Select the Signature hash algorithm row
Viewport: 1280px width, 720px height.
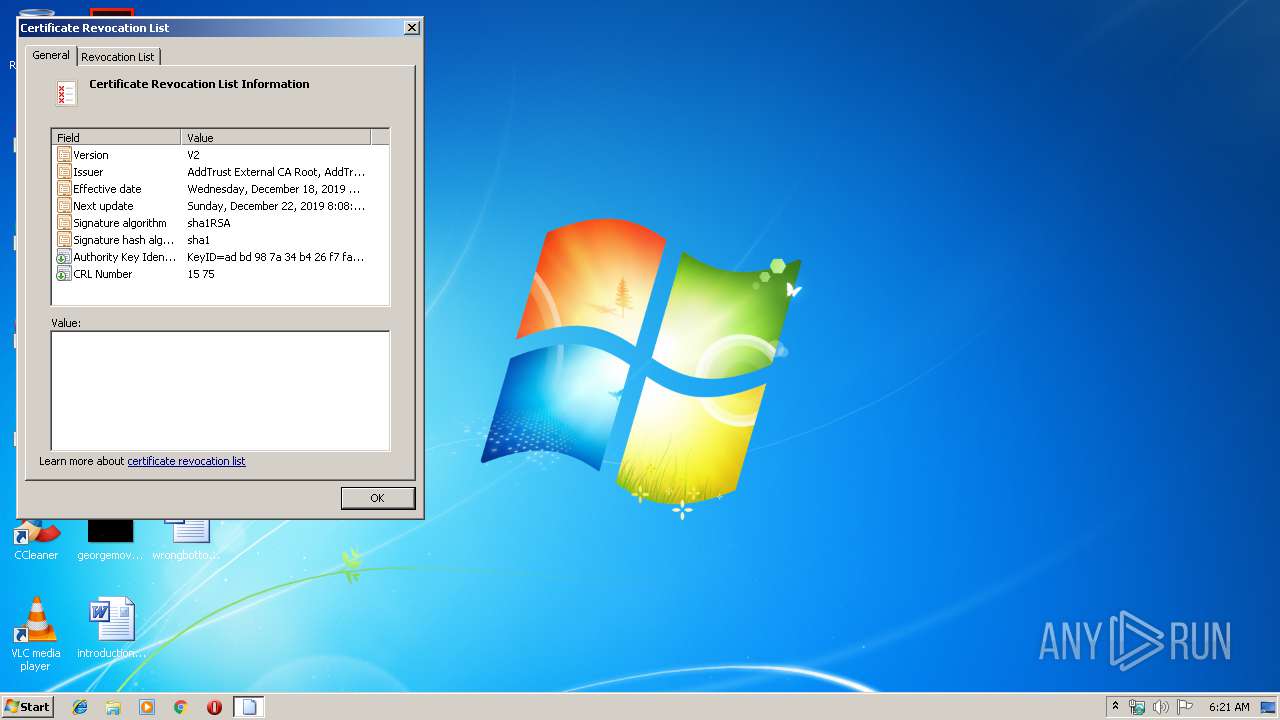tap(220, 240)
